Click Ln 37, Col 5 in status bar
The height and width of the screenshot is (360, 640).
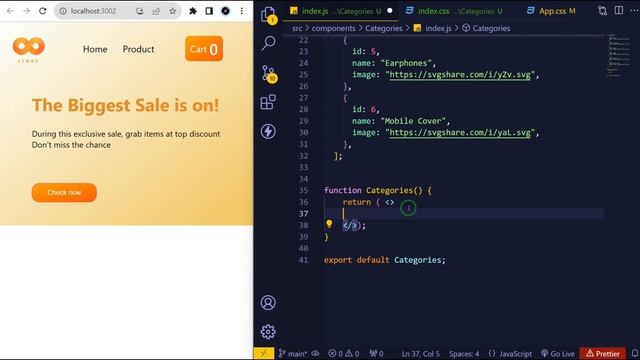click(420, 353)
